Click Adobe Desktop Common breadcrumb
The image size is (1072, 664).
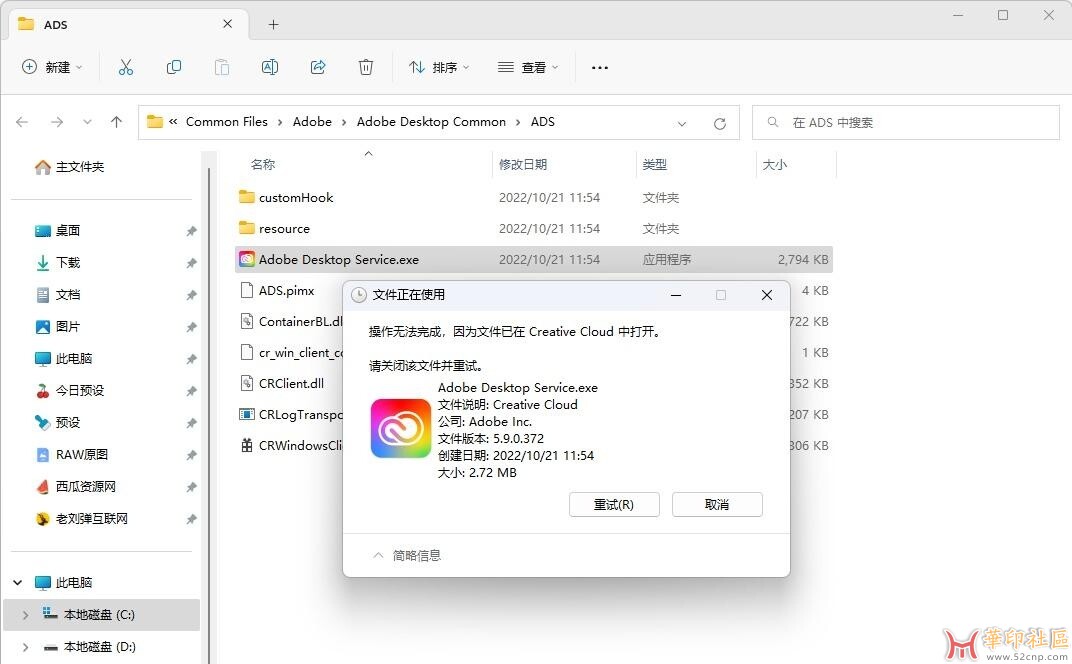431,122
